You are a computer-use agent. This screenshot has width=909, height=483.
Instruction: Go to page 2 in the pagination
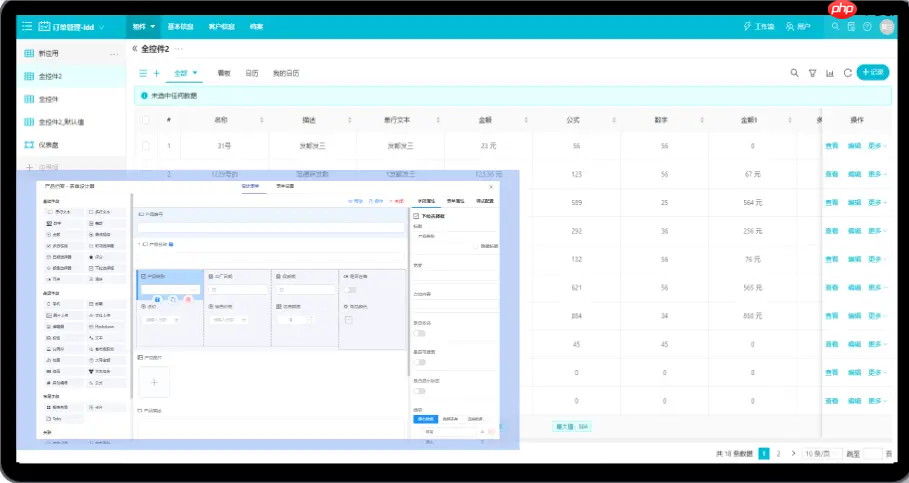click(x=779, y=454)
